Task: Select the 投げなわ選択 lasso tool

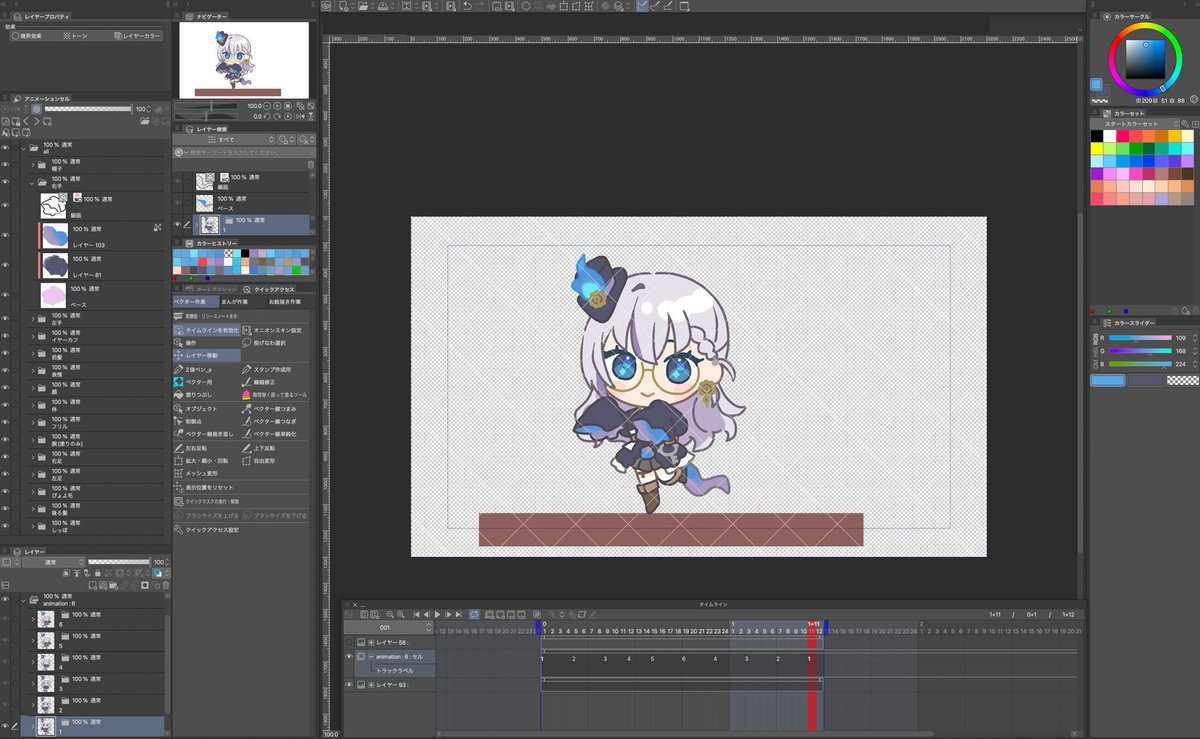Action: [x=273, y=342]
